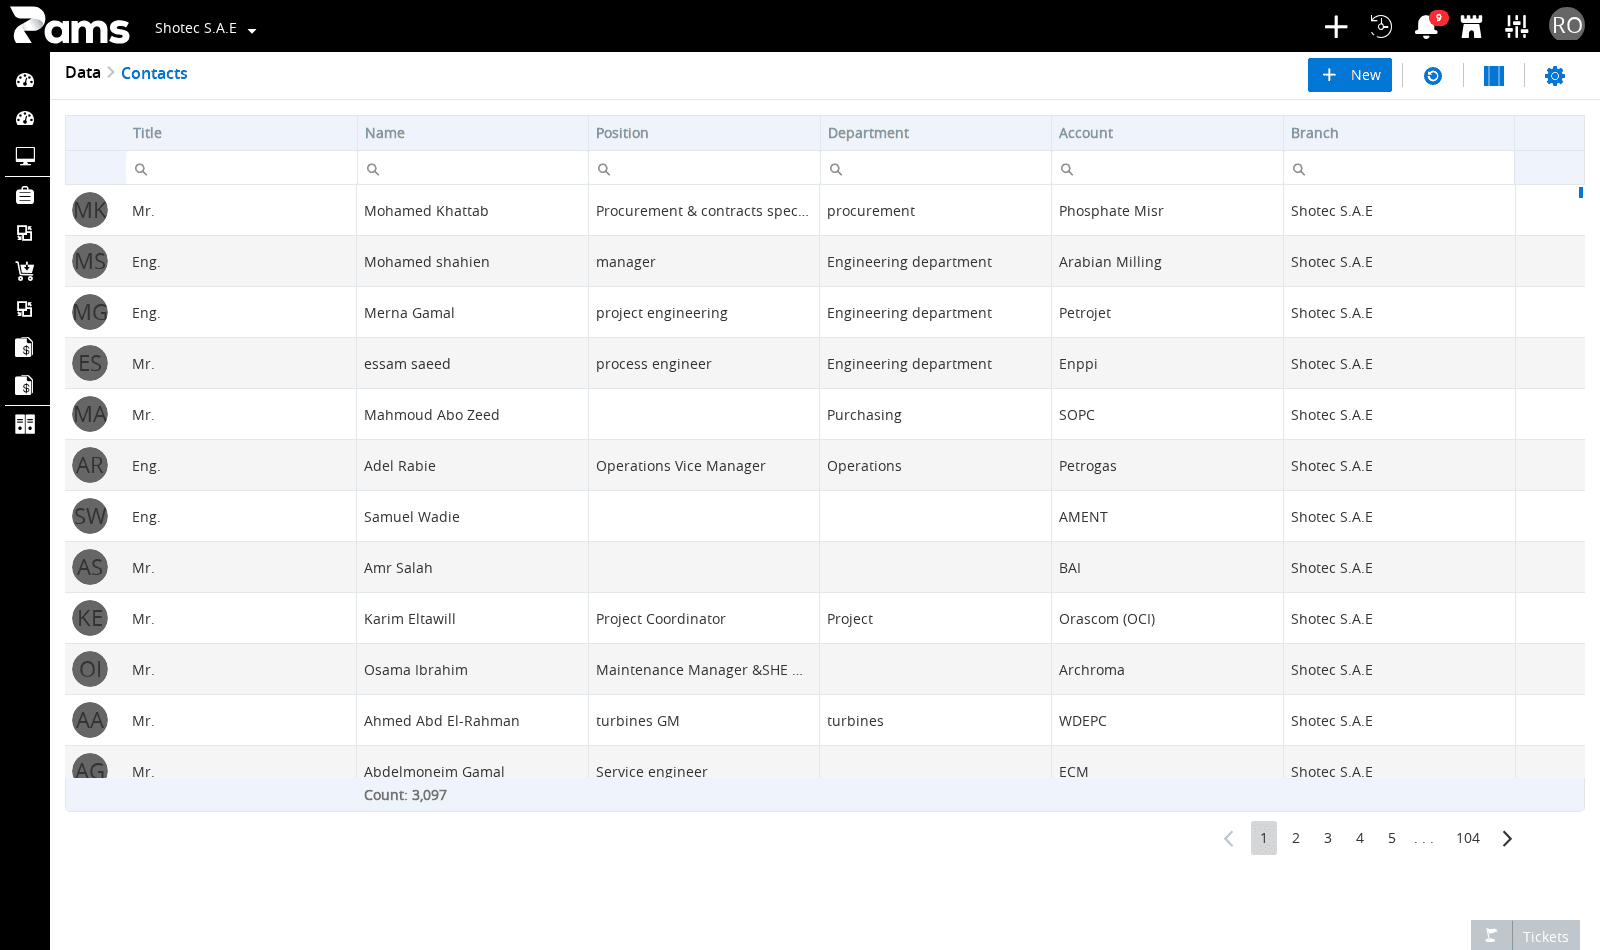Open the column chooser icon
Image resolution: width=1600 pixels, height=950 pixels.
1494,76
